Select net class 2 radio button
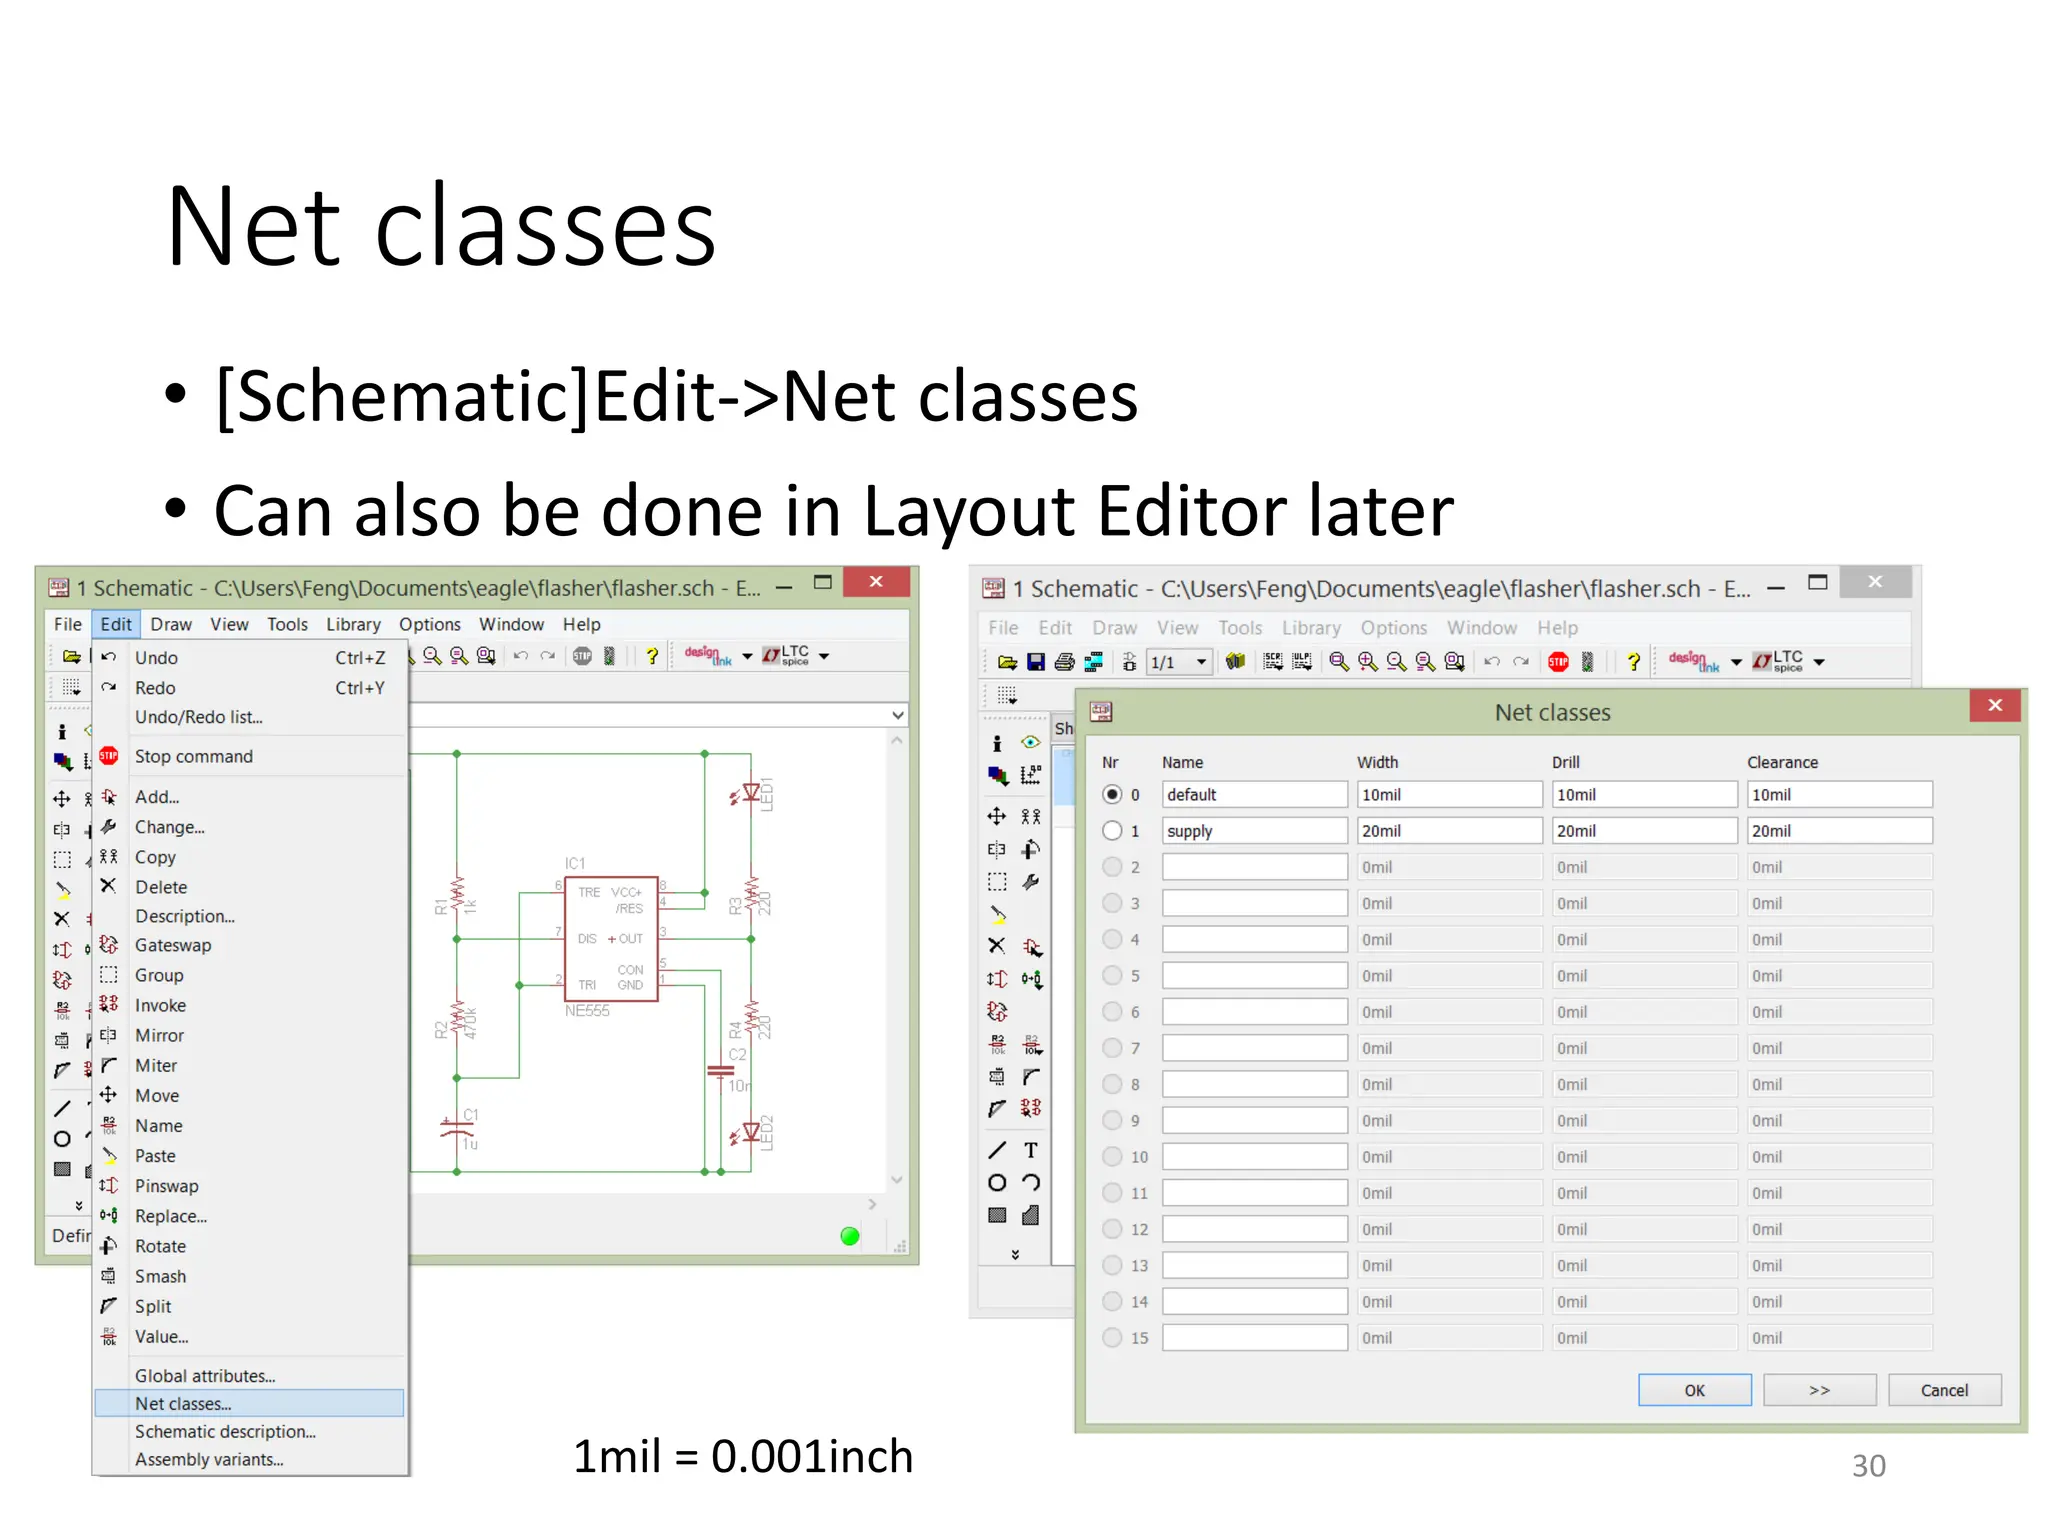 (x=1112, y=866)
